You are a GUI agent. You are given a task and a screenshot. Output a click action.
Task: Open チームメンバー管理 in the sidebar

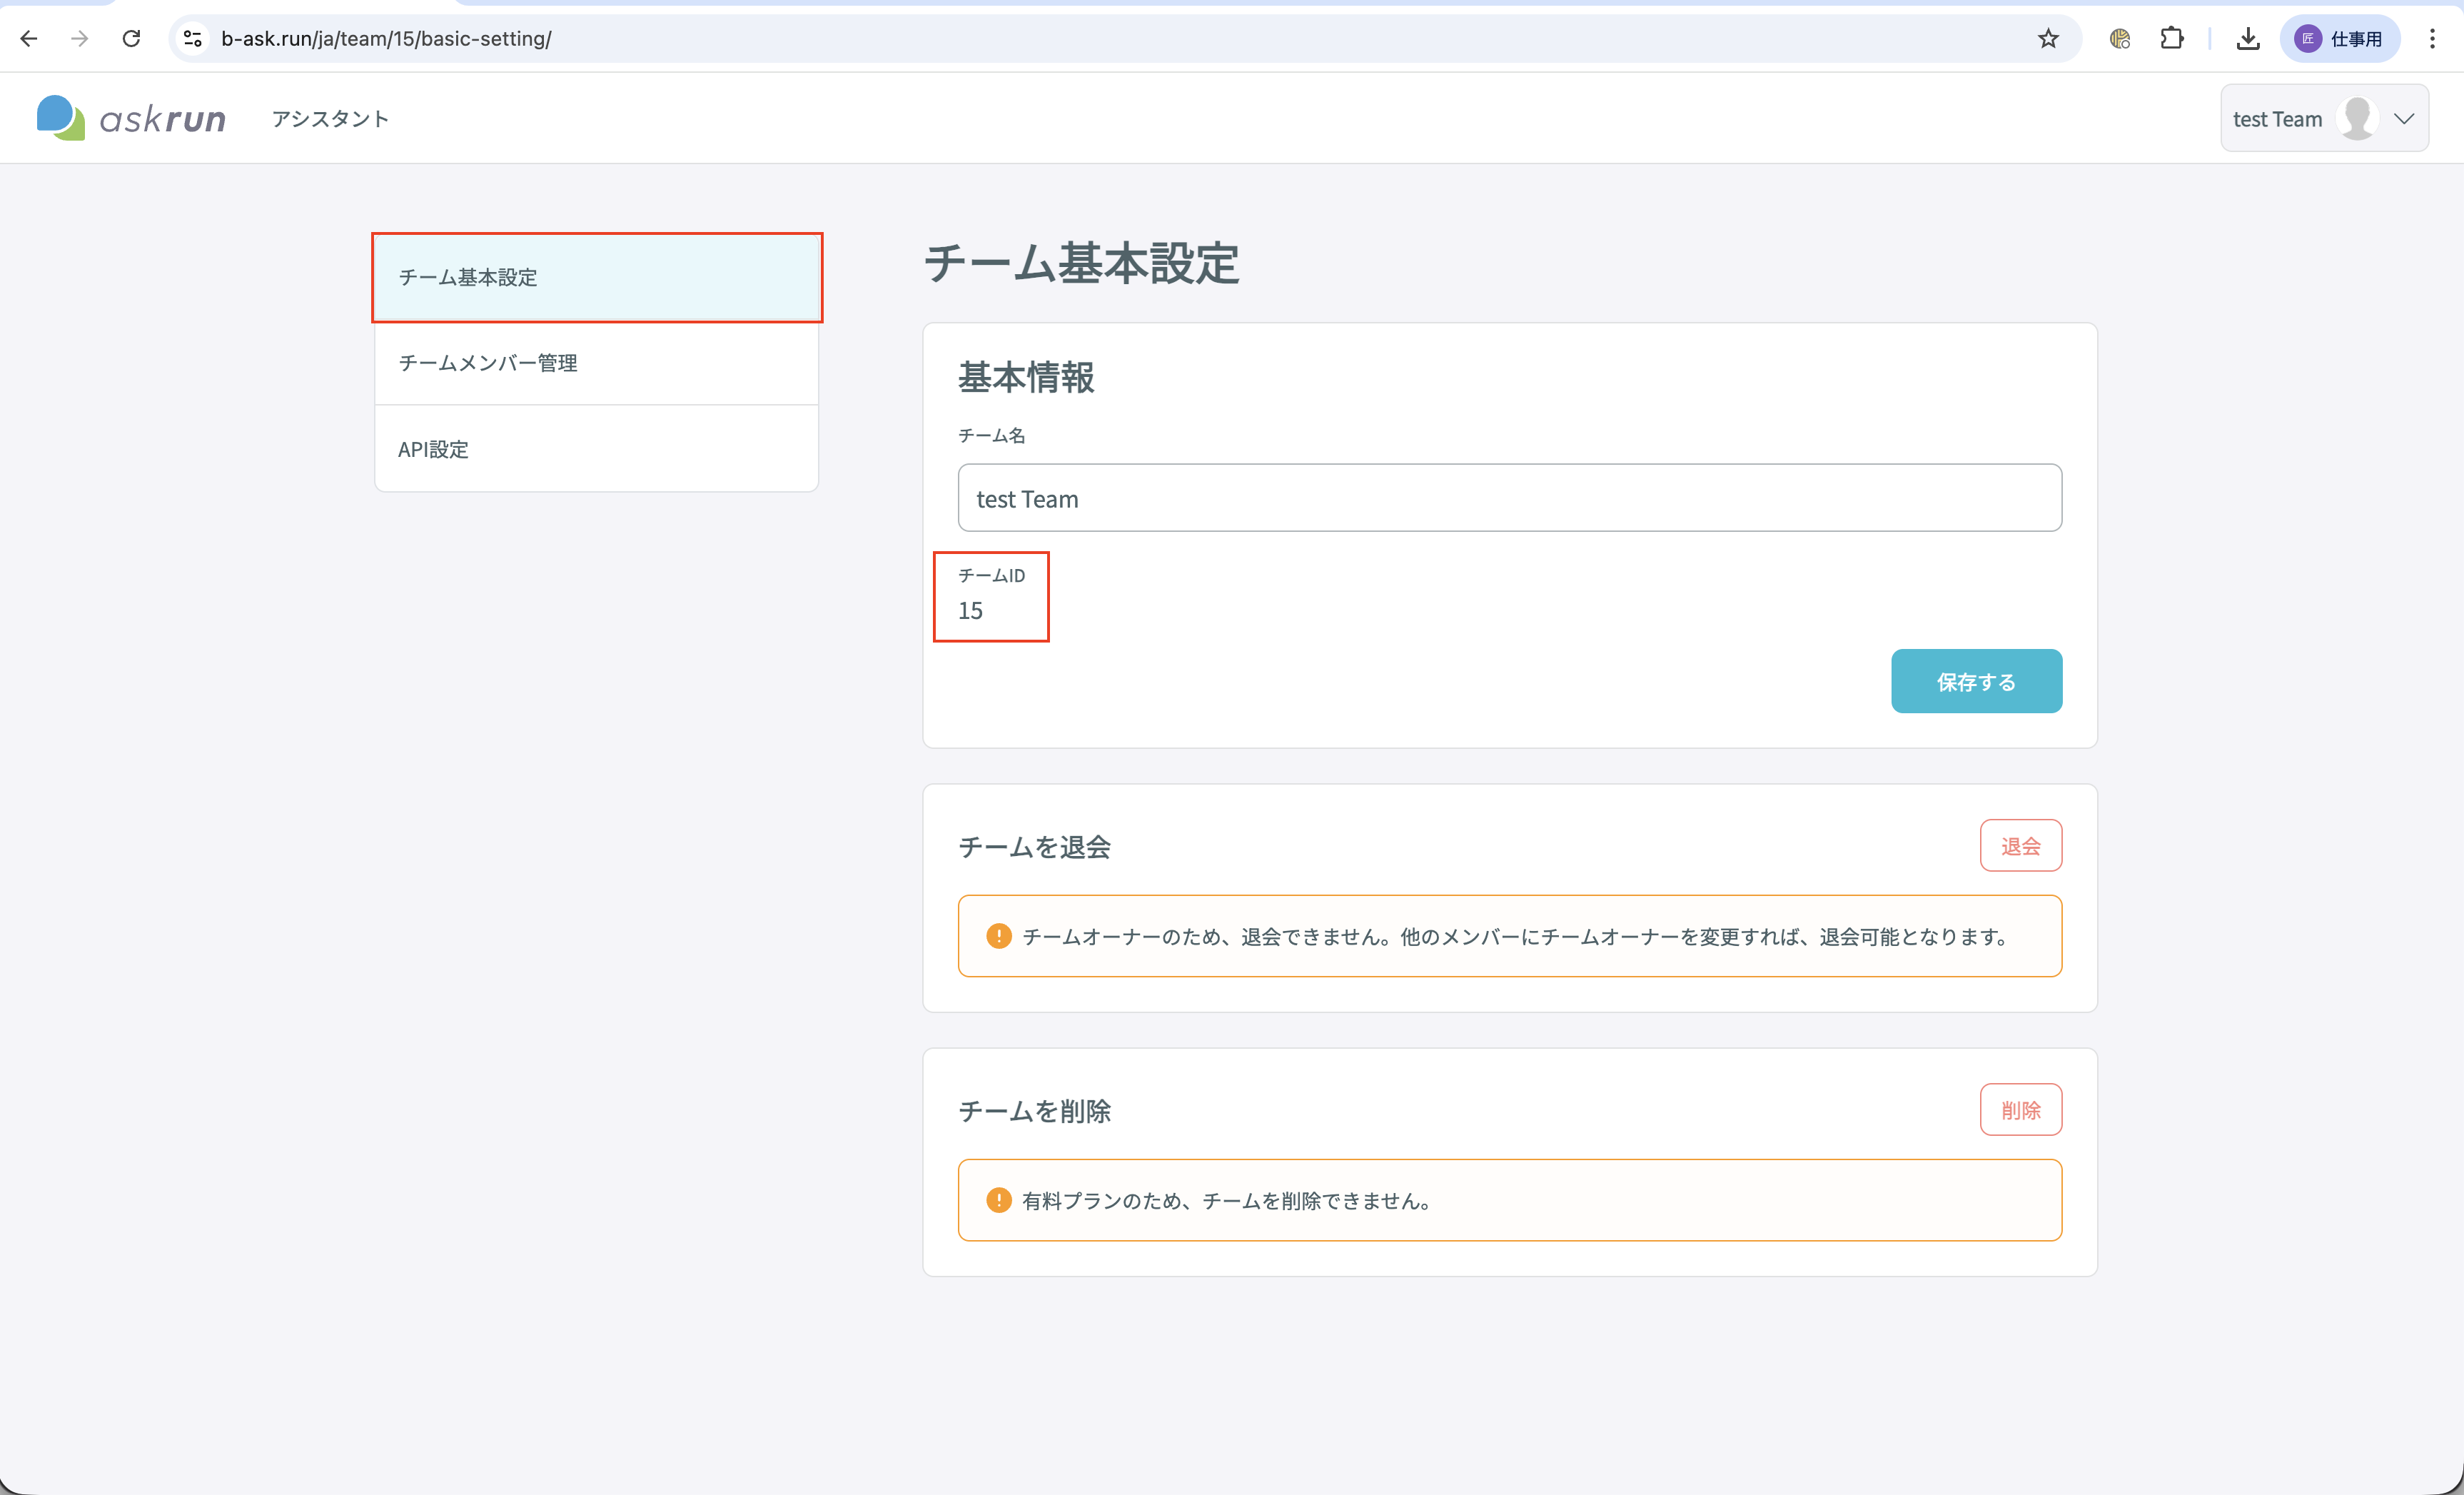[x=597, y=362]
